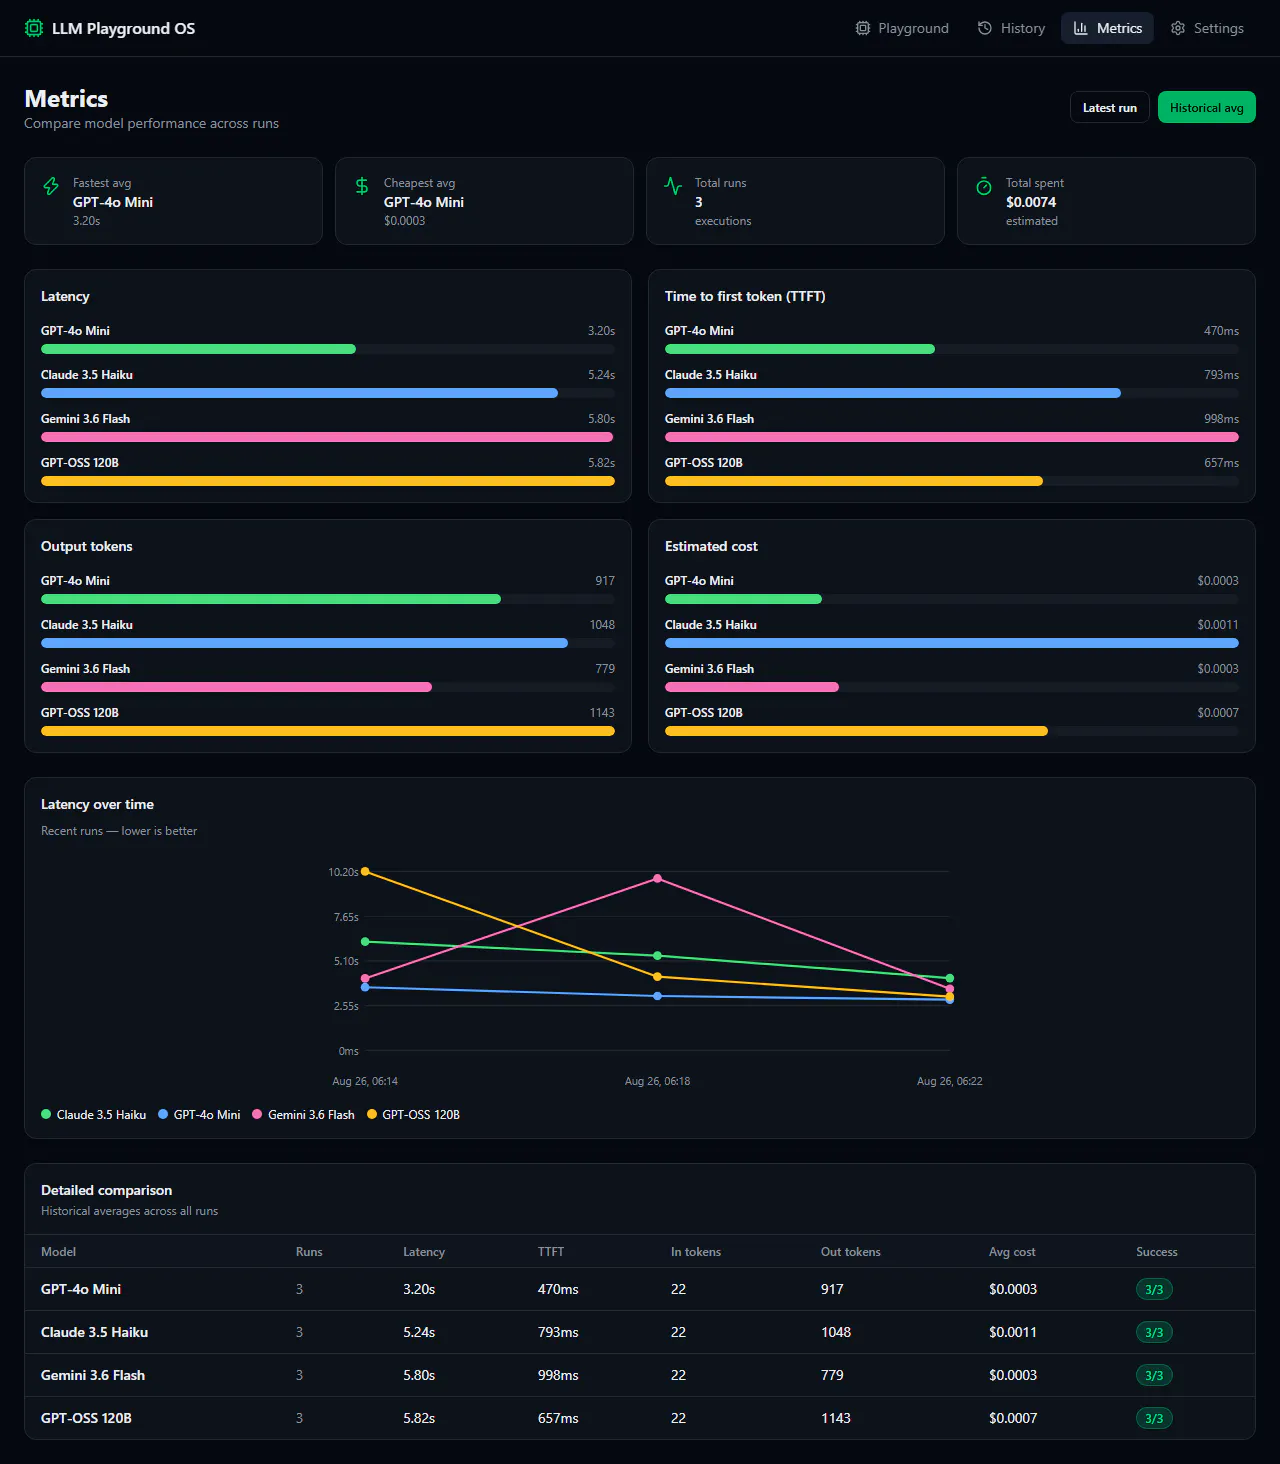Select the Metrics tab label

(1119, 28)
